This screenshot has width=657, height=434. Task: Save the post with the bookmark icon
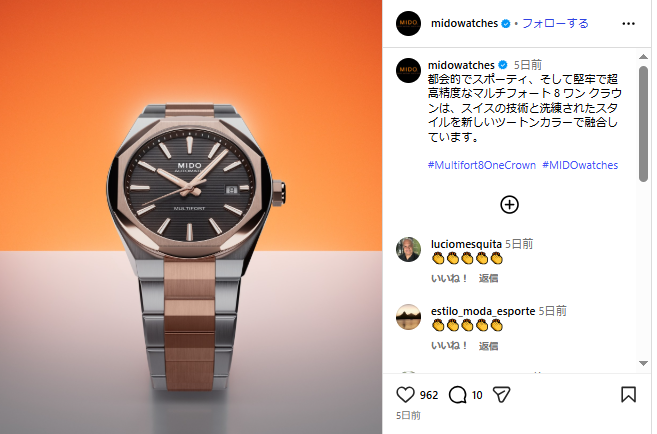[628, 395]
